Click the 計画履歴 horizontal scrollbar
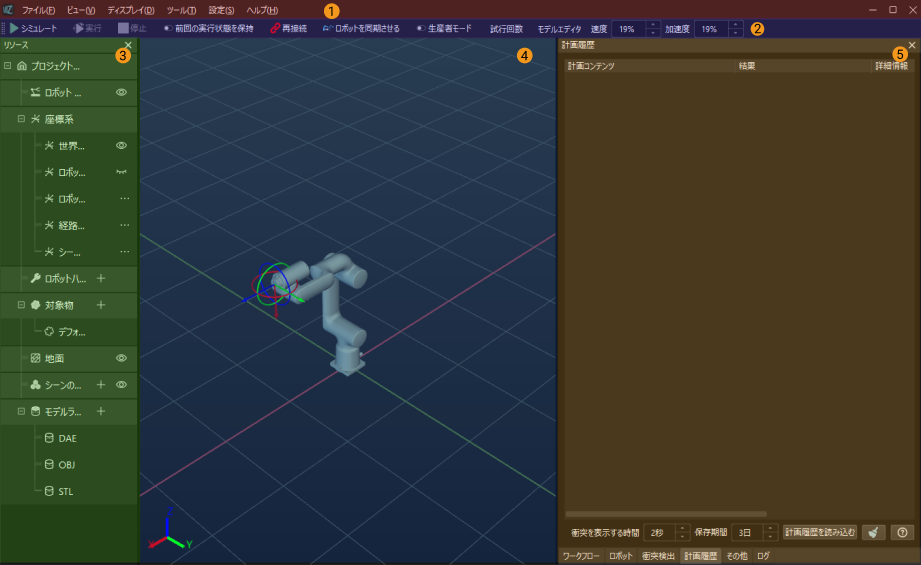This screenshot has height=565, width=921. coord(666,514)
